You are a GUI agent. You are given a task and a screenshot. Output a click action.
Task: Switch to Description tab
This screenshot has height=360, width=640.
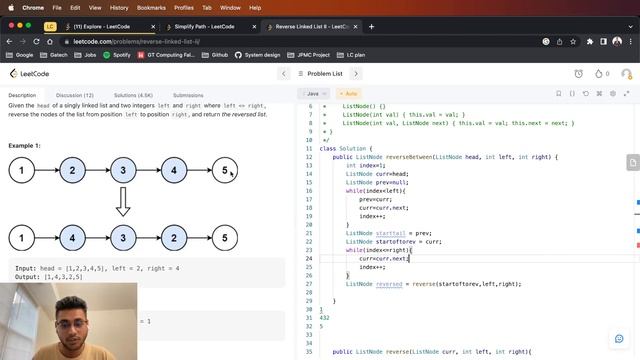click(22, 95)
